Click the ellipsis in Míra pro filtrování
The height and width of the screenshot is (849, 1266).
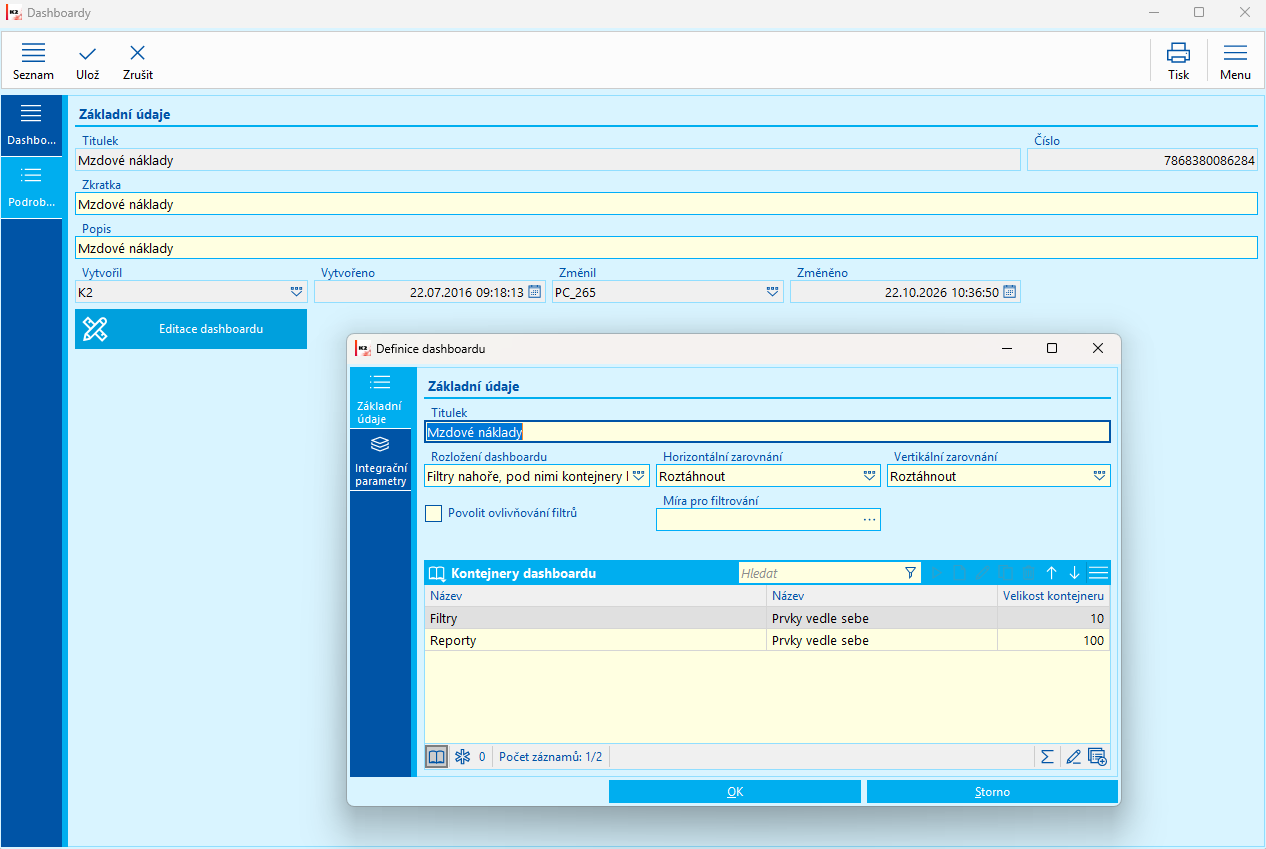[869, 520]
